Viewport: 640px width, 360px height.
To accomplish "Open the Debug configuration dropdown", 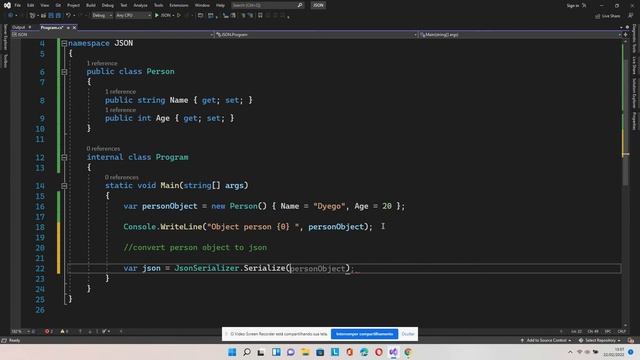I will [x=102, y=16].
